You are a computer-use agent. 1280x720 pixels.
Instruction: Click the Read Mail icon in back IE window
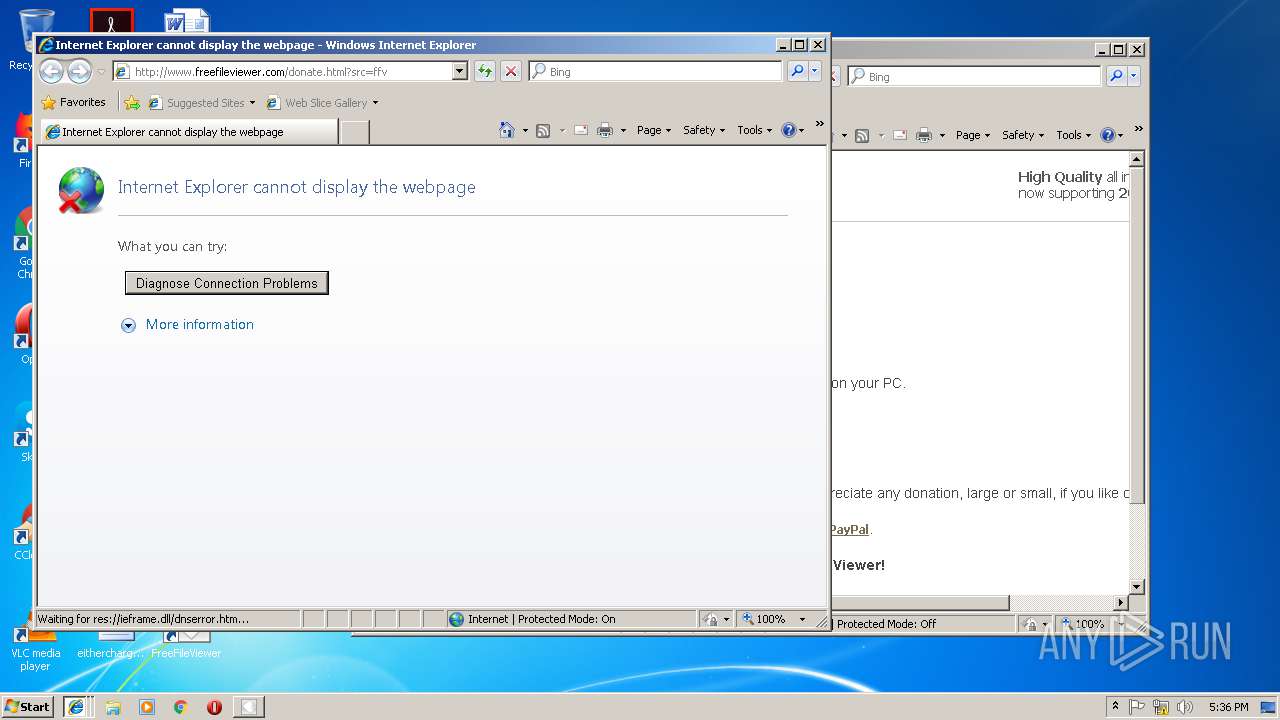click(900, 135)
